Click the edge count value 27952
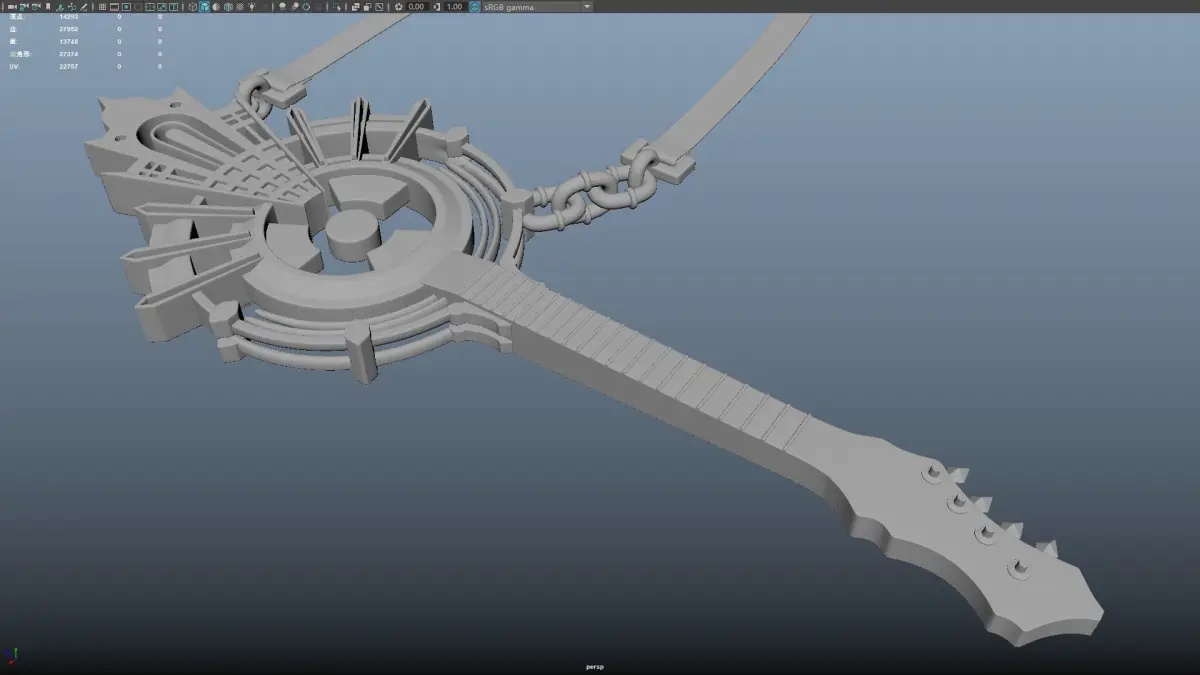1200x675 pixels. (x=69, y=29)
